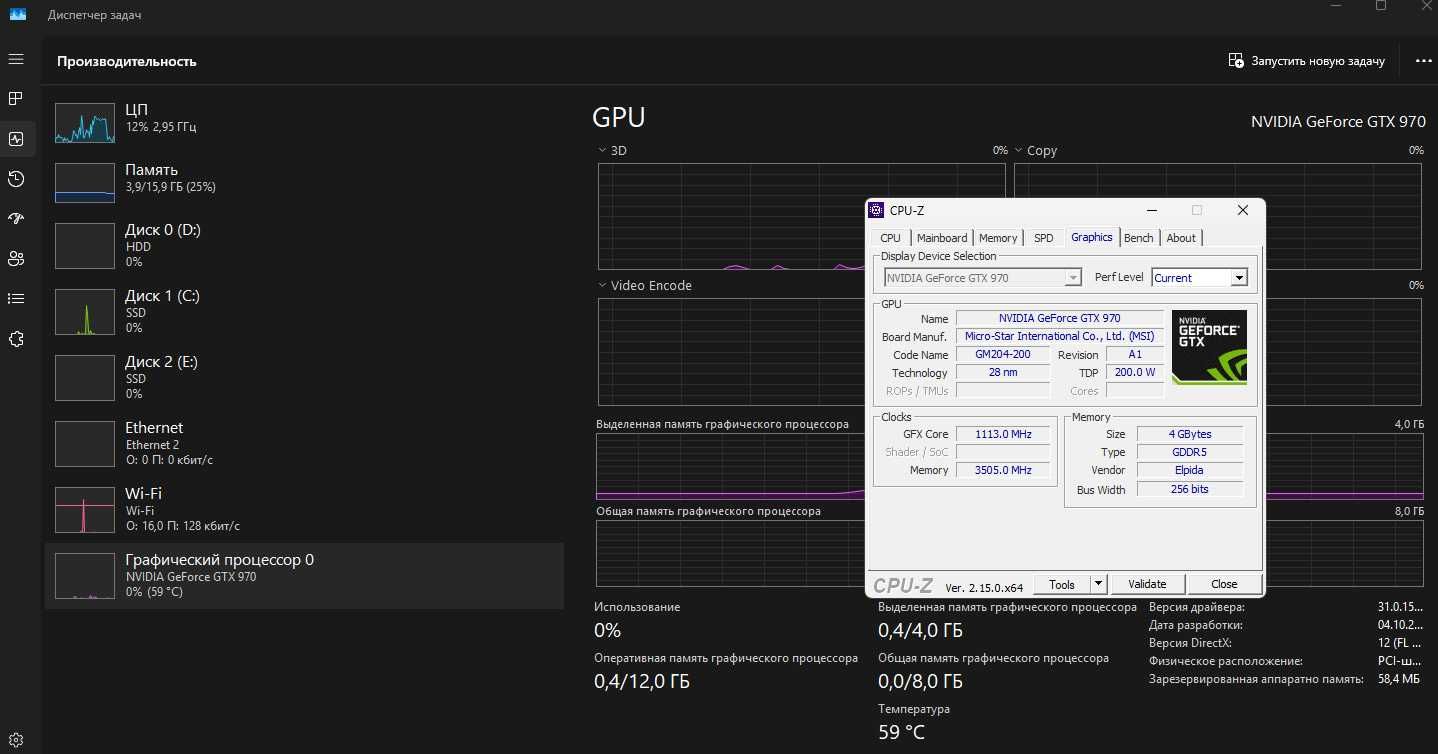Click the CPU-Z title bar icon

(877, 210)
